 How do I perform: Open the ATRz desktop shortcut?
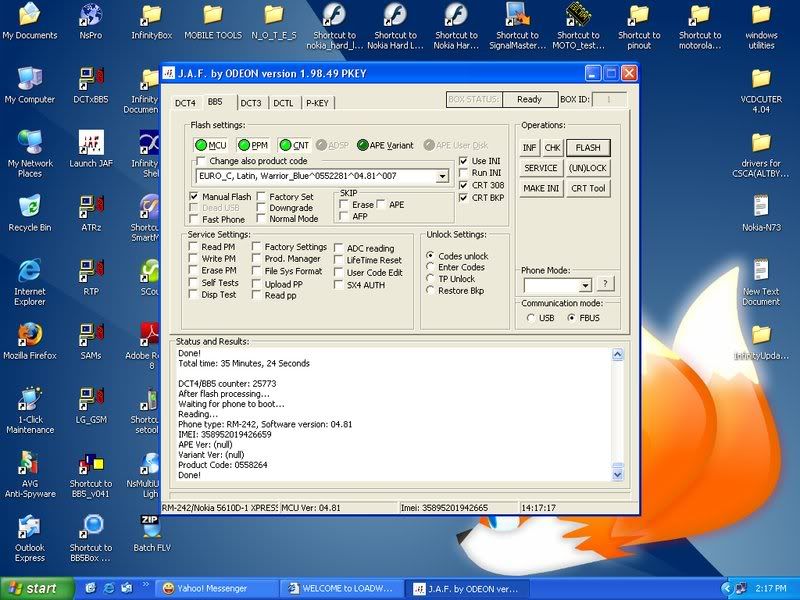click(91, 213)
